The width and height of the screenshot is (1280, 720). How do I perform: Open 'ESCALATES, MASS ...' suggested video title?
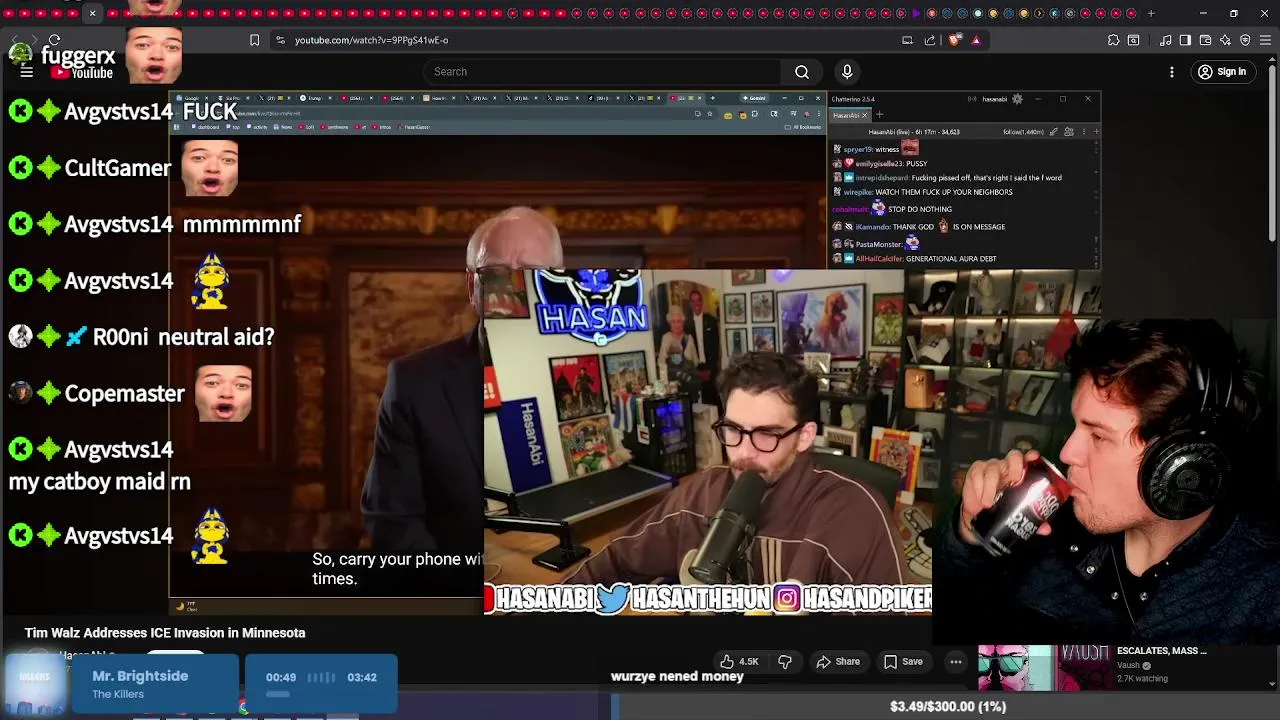[x=1161, y=651]
